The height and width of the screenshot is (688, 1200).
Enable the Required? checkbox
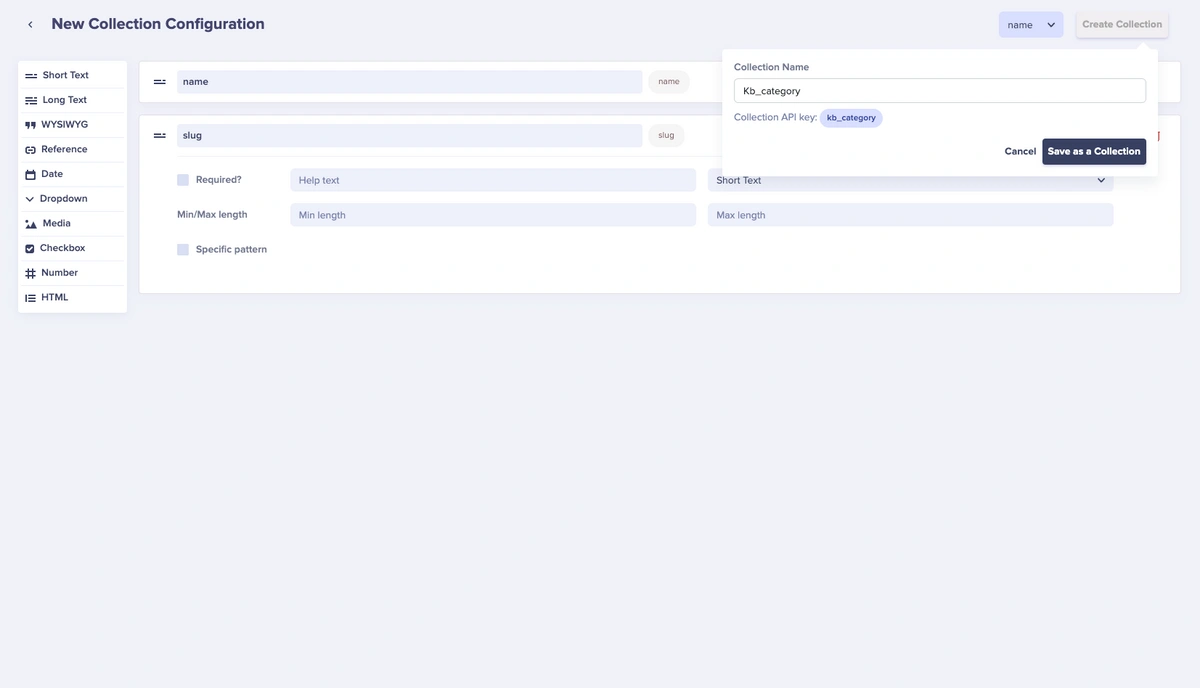(183, 180)
